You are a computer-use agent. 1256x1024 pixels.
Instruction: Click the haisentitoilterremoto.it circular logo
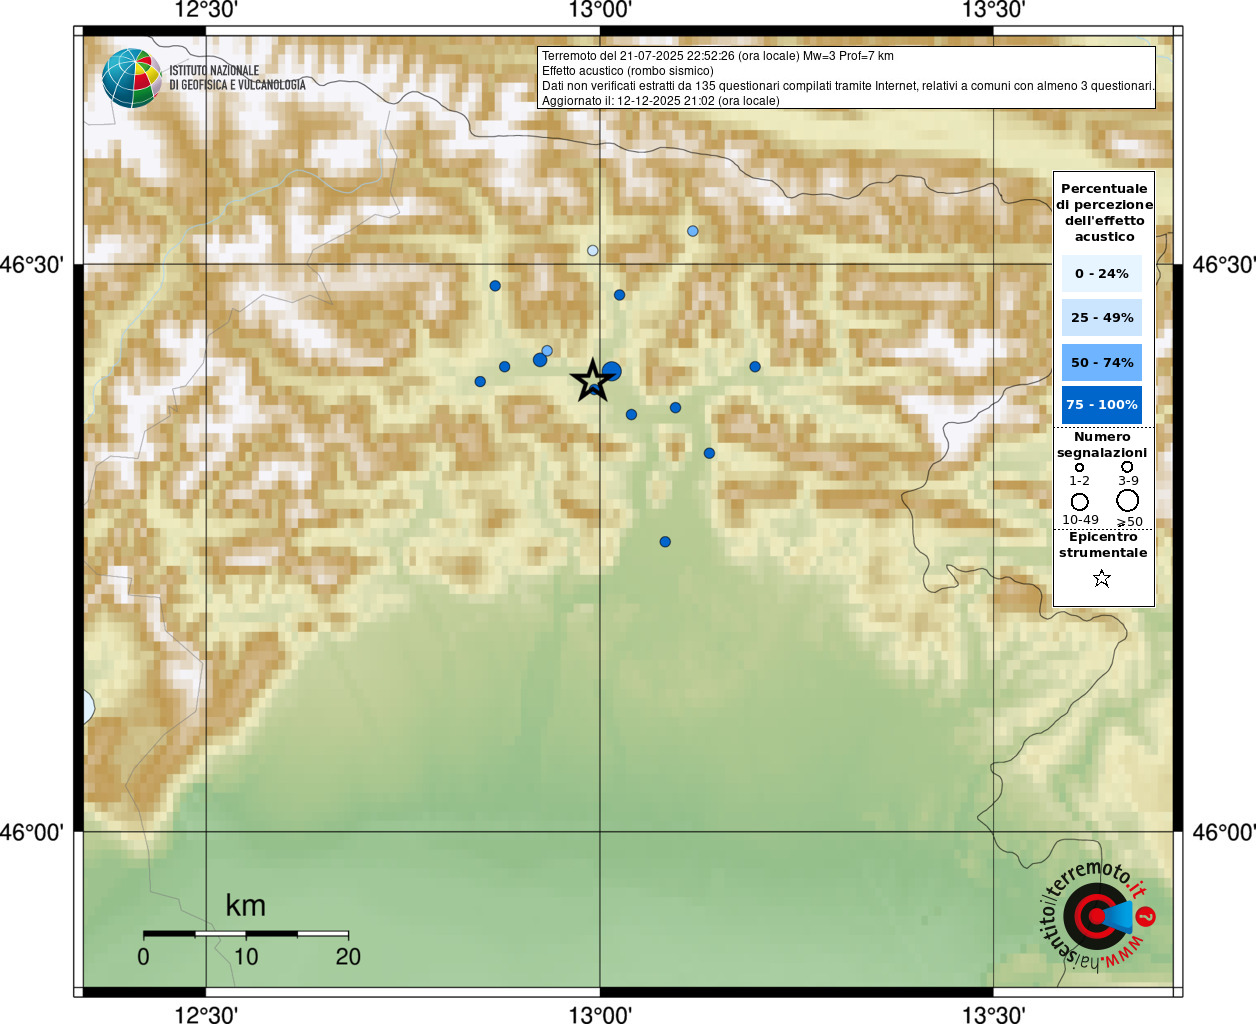1098,916
